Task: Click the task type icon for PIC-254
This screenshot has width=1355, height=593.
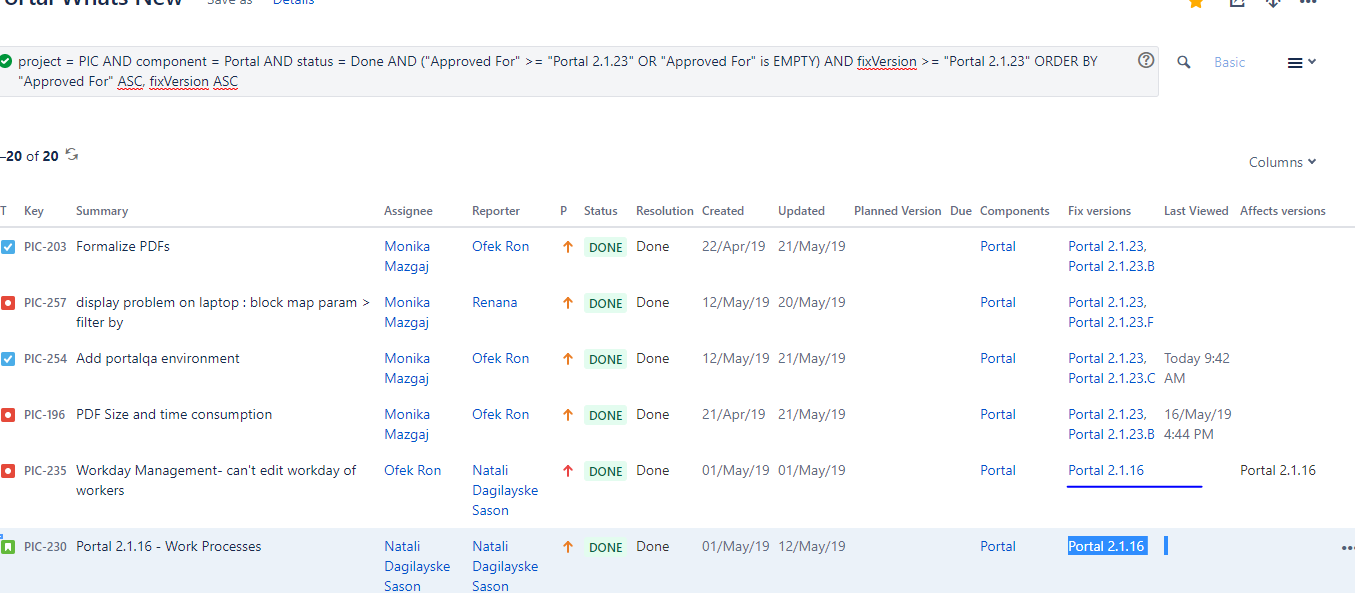Action: click(x=8, y=359)
